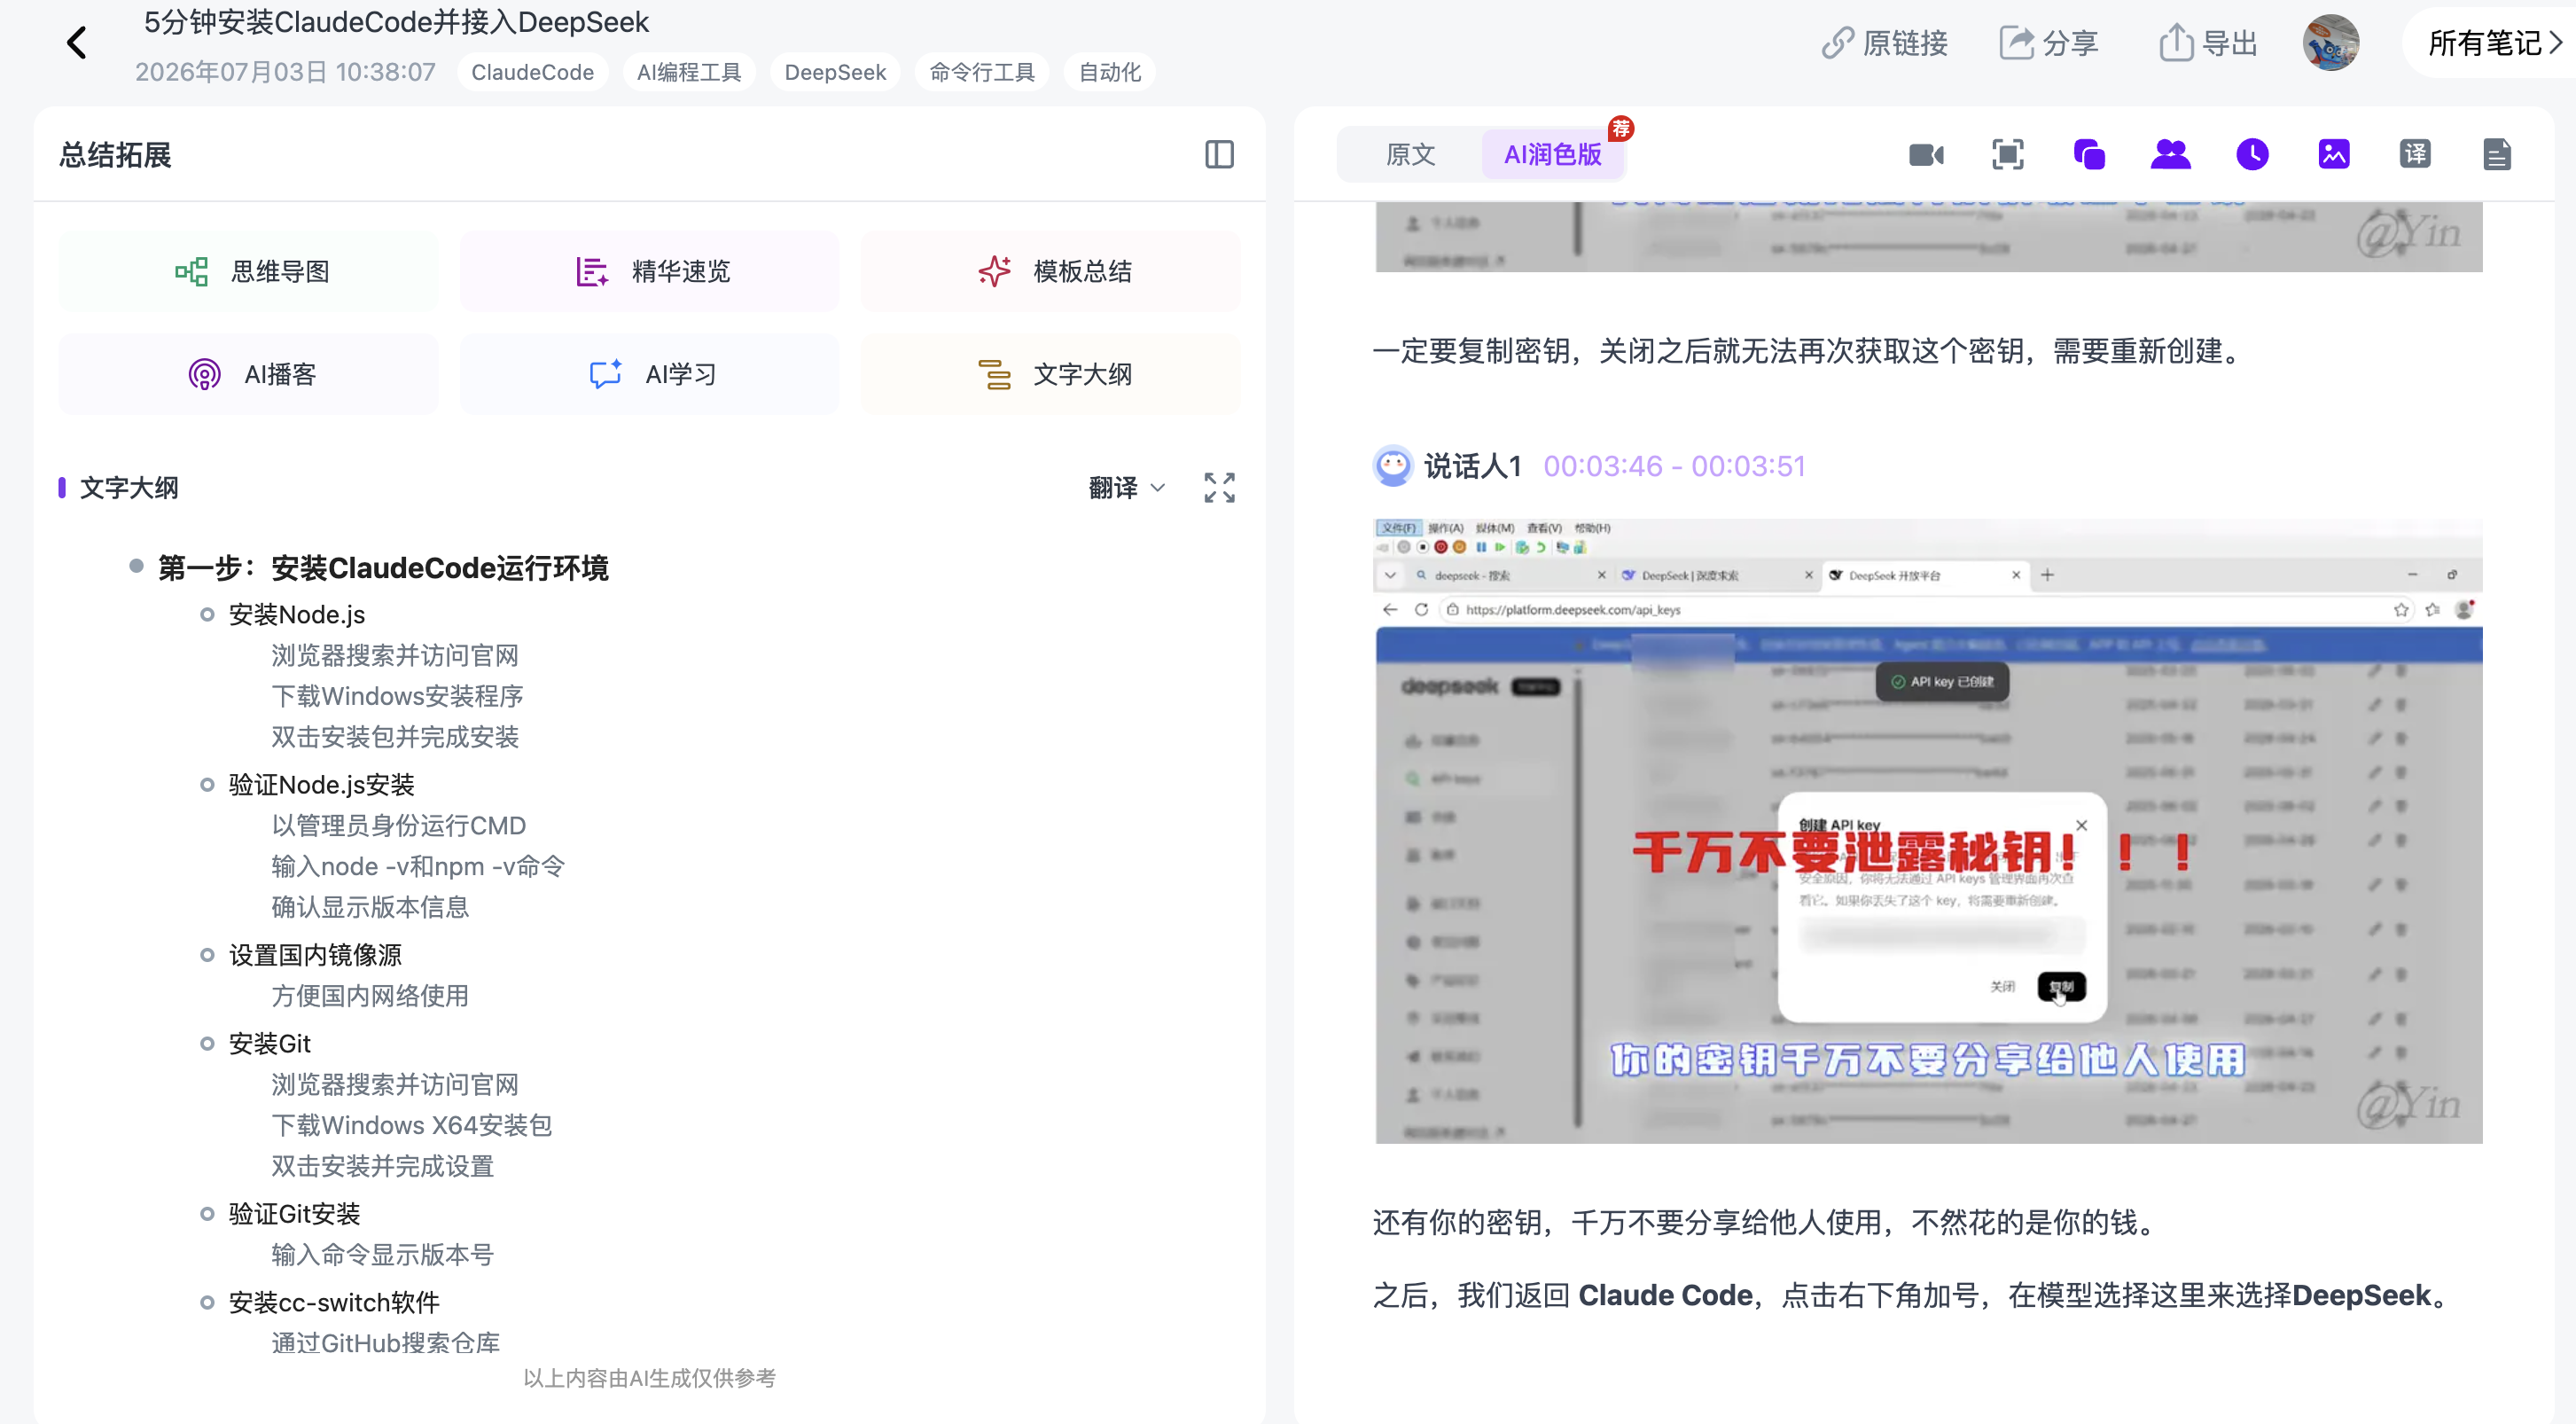Click the video camera icon
The height and width of the screenshot is (1424, 2576).
pos(1926,154)
